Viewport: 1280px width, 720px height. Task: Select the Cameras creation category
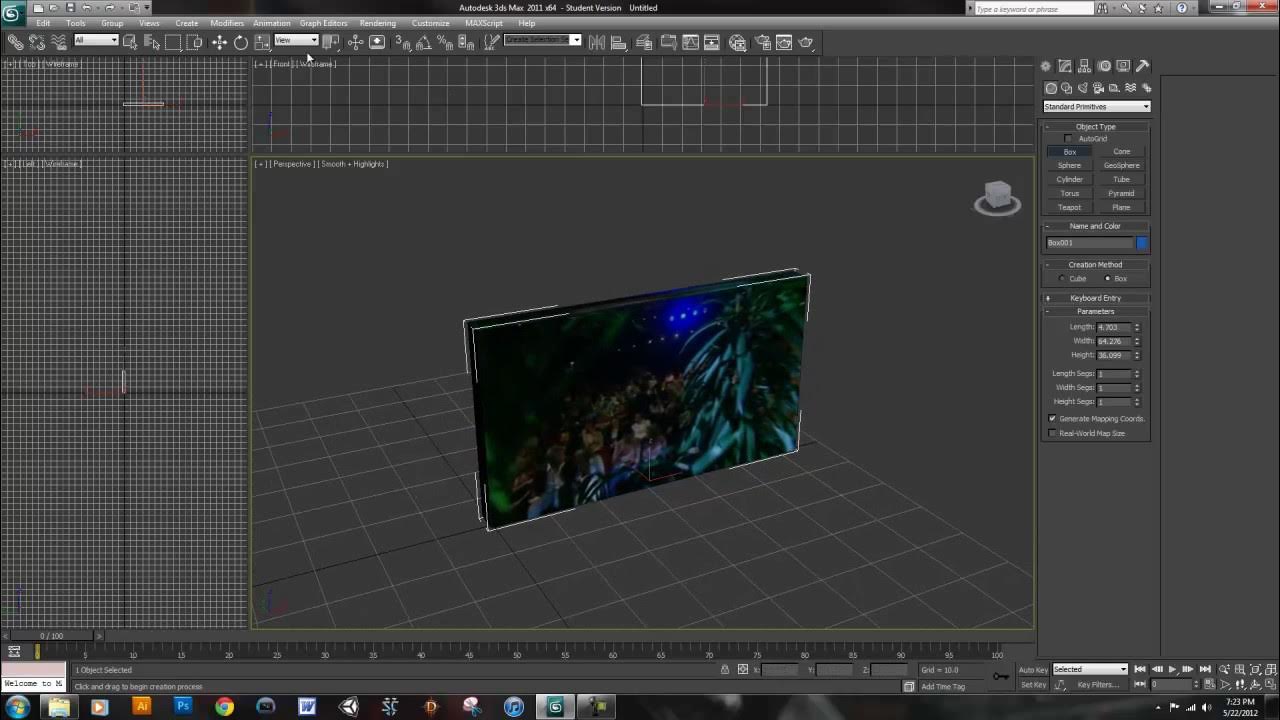coord(1099,88)
